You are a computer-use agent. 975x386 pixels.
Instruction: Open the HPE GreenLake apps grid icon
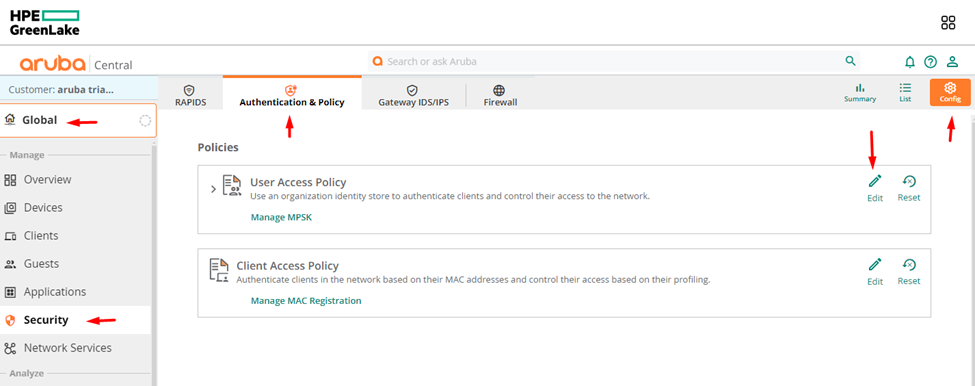point(948,24)
